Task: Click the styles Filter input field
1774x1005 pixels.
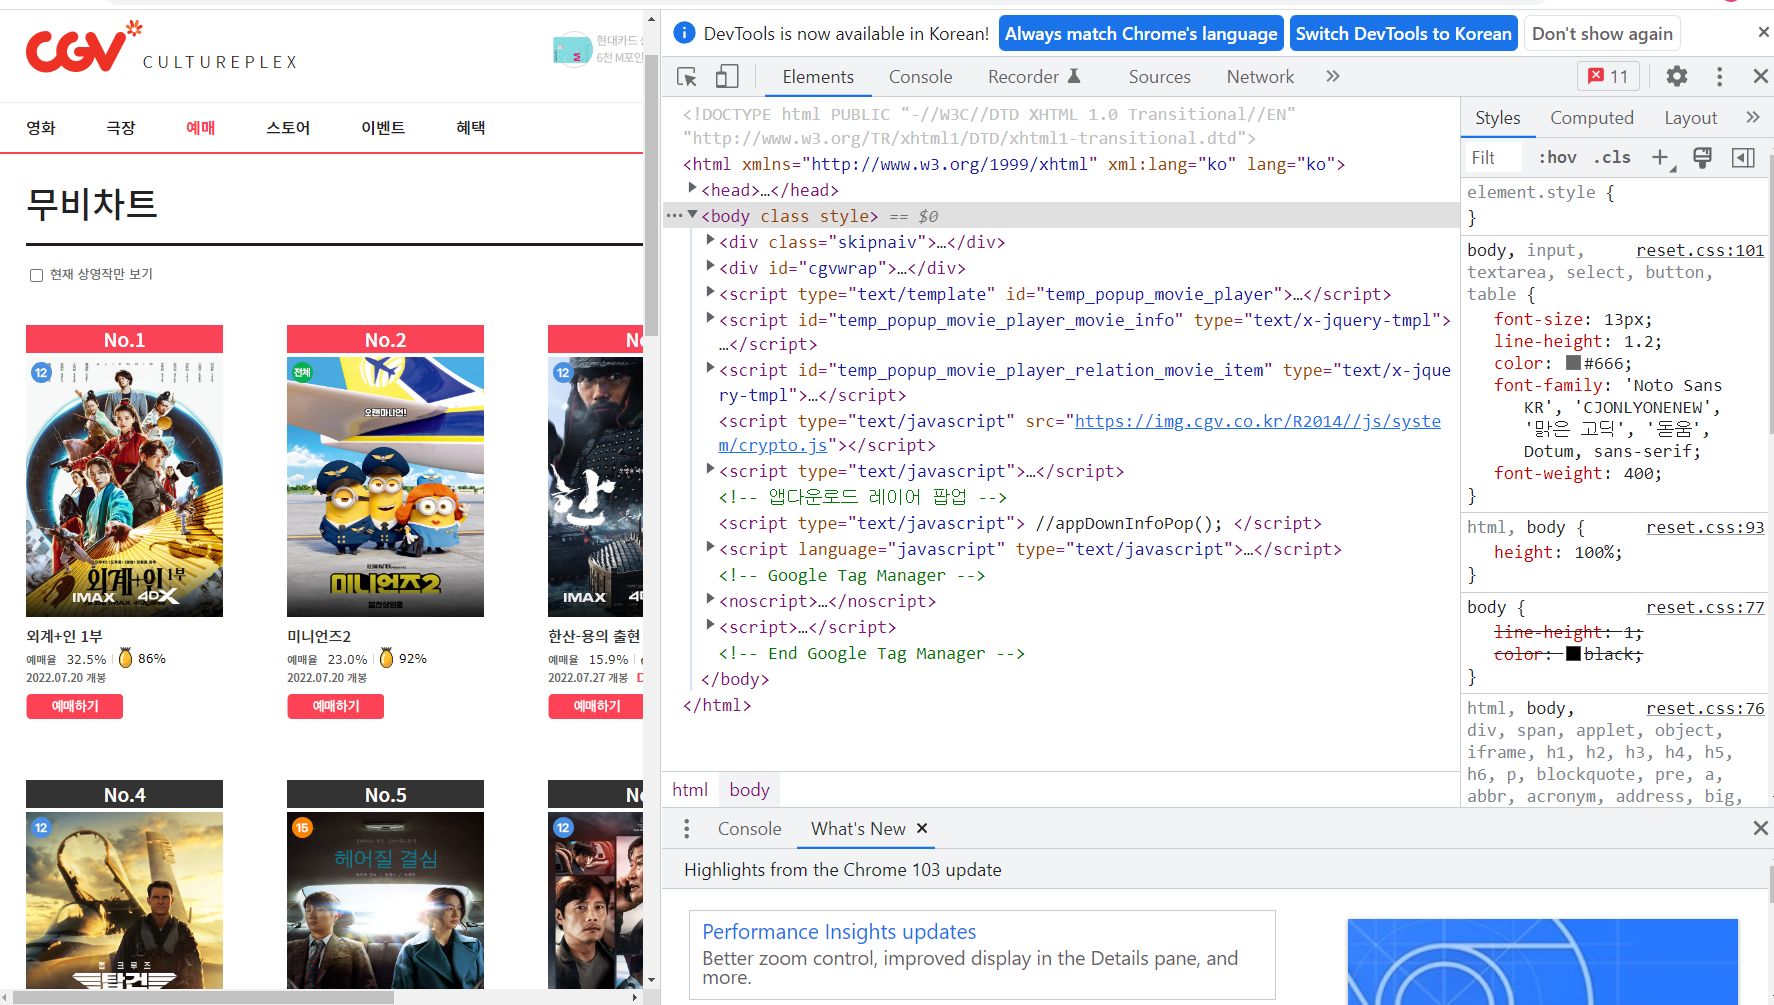Action: 1494,157
